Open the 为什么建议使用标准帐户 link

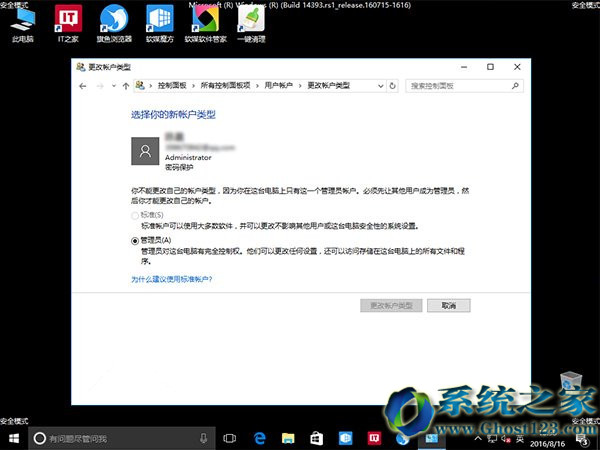pos(171,280)
